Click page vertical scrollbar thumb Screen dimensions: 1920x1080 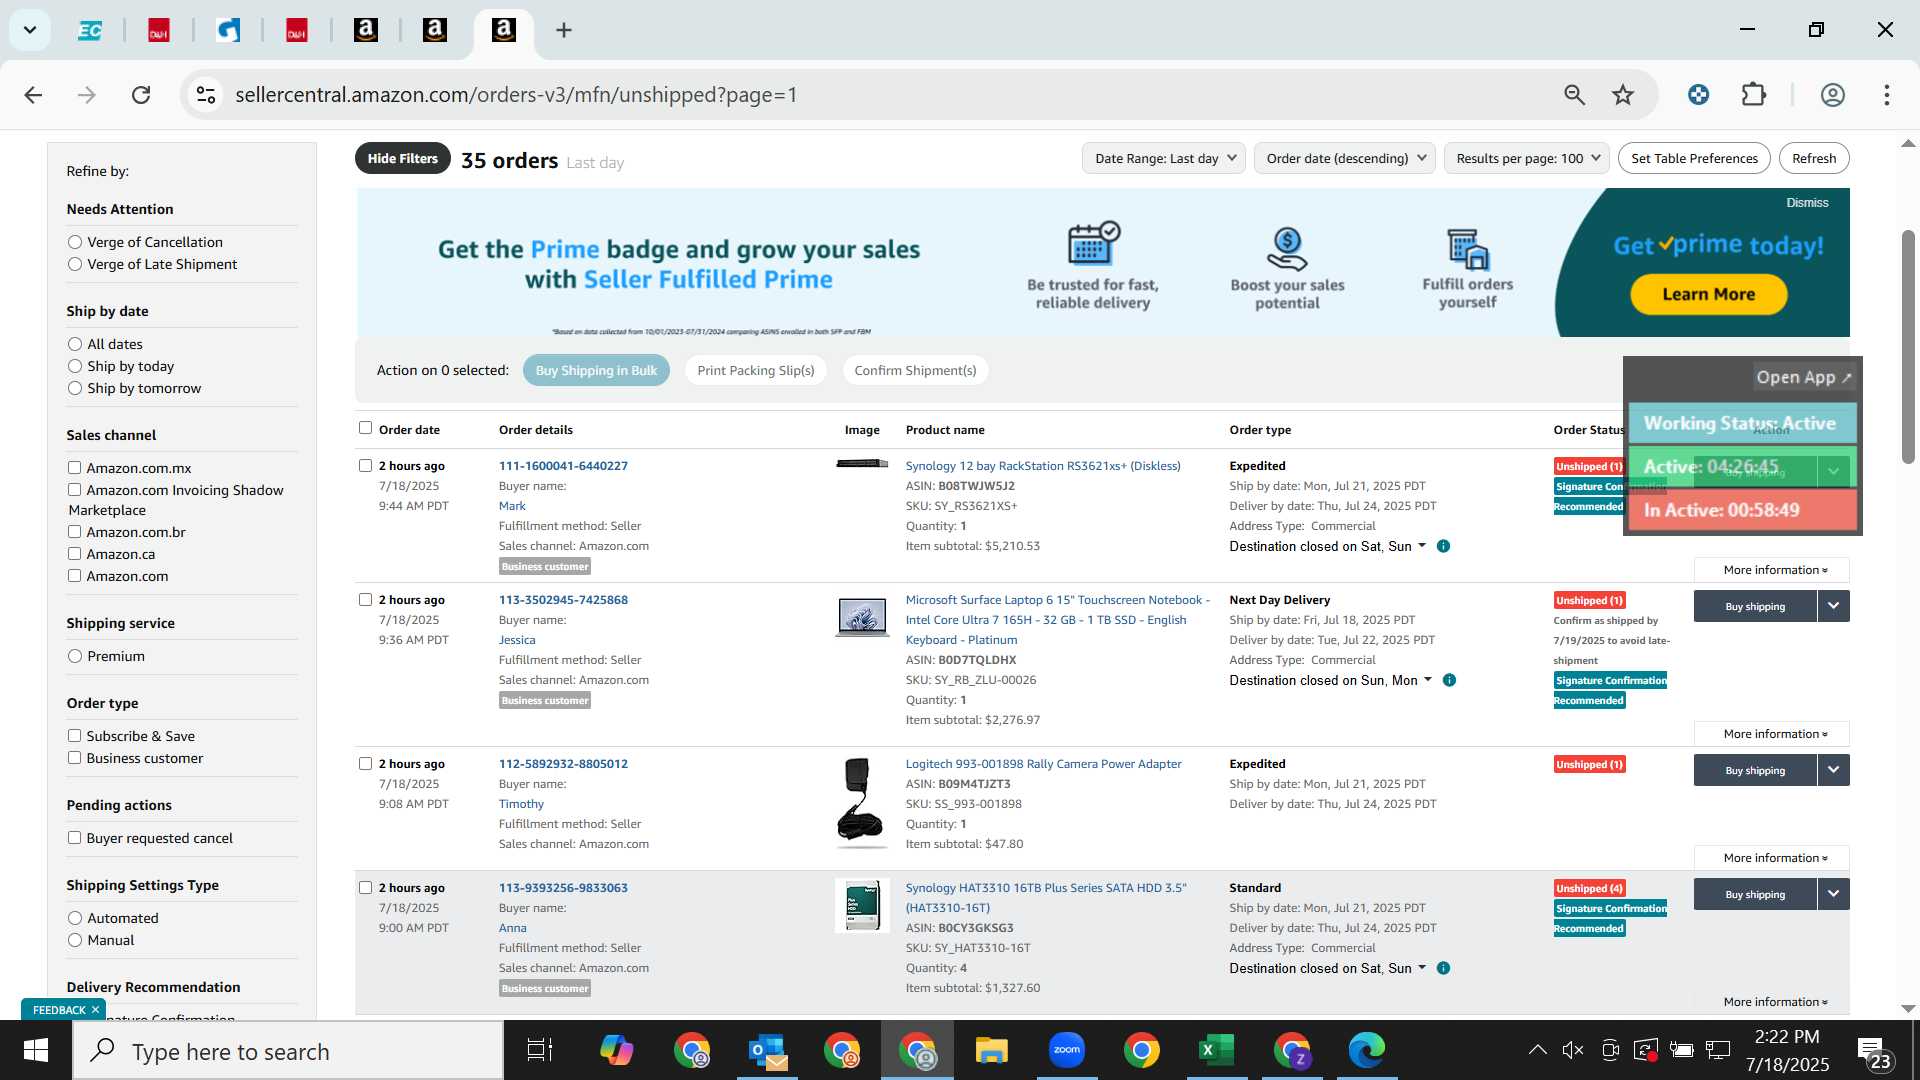coord(1908,347)
